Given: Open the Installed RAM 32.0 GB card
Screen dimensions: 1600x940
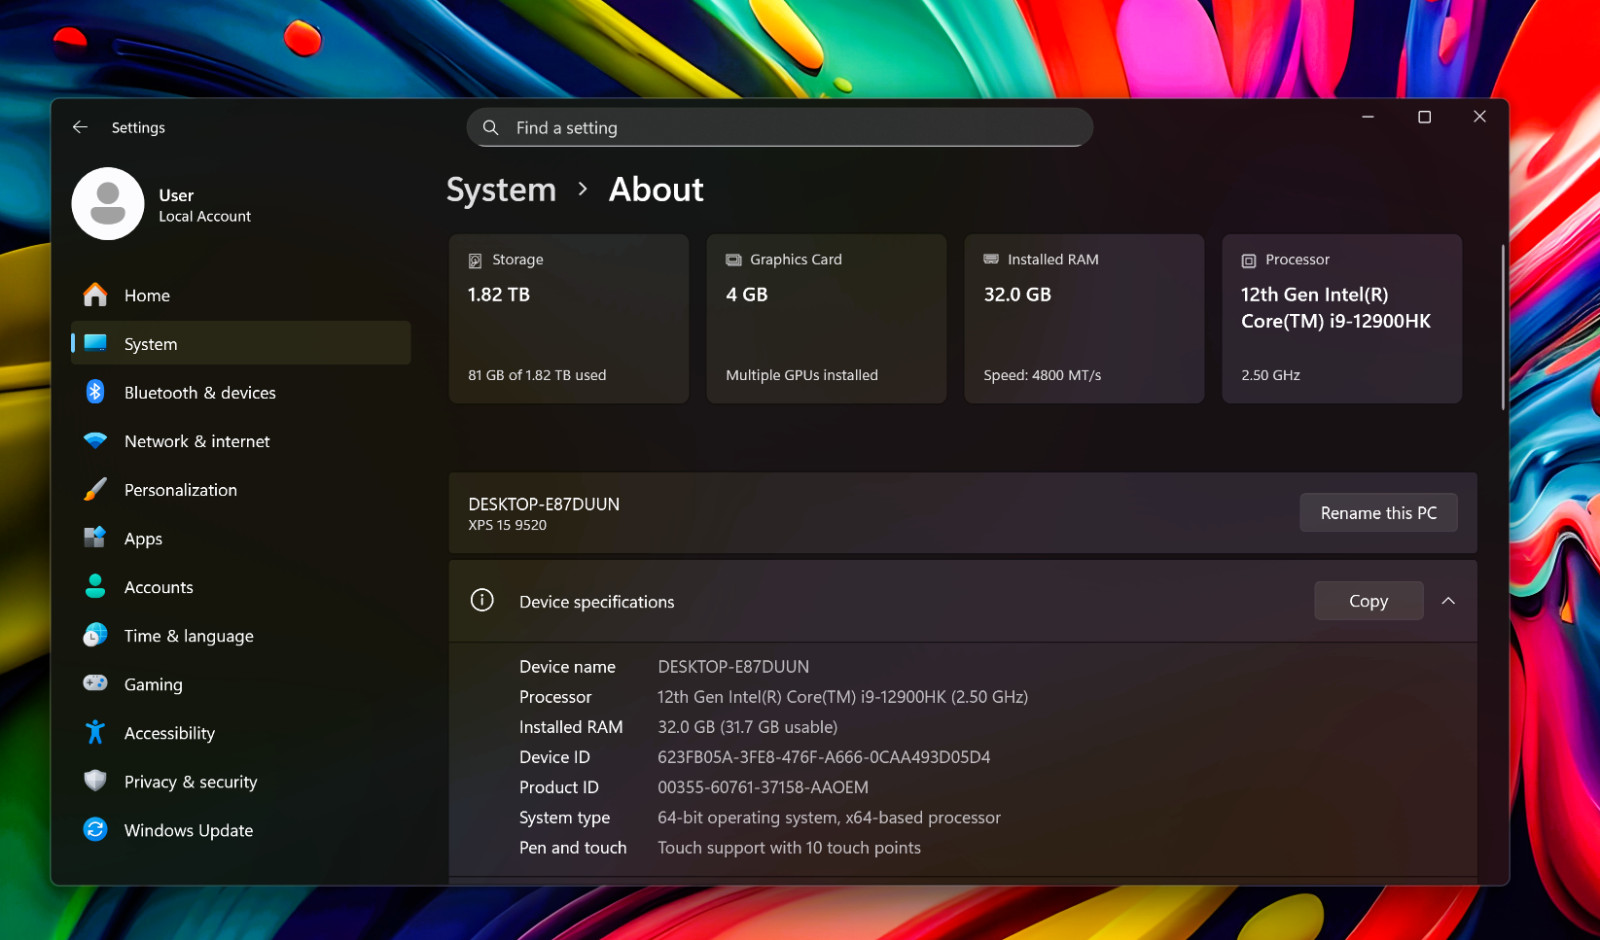Looking at the screenshot, I should pyautogui.click(x=1084, y=318).
